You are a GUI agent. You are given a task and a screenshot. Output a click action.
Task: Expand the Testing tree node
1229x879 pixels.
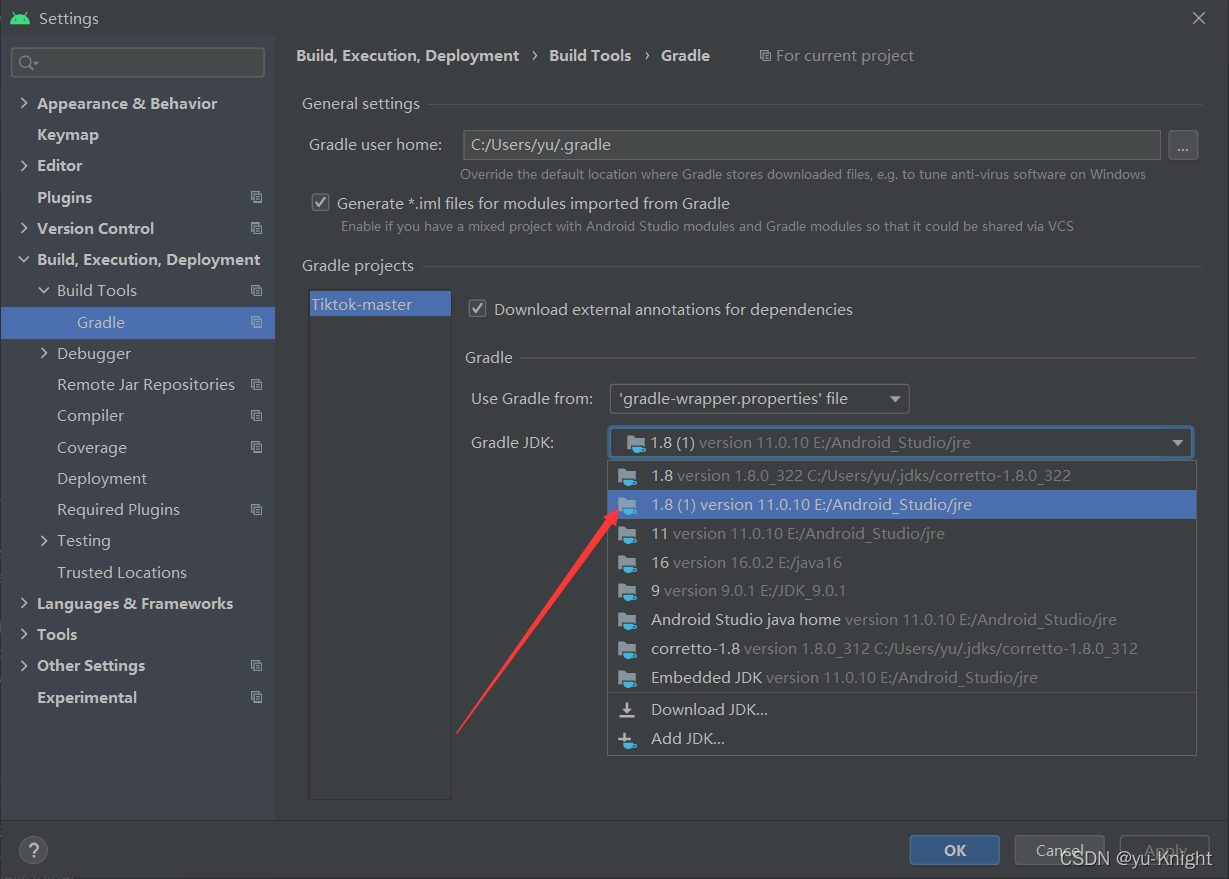[x=44, y=540]
